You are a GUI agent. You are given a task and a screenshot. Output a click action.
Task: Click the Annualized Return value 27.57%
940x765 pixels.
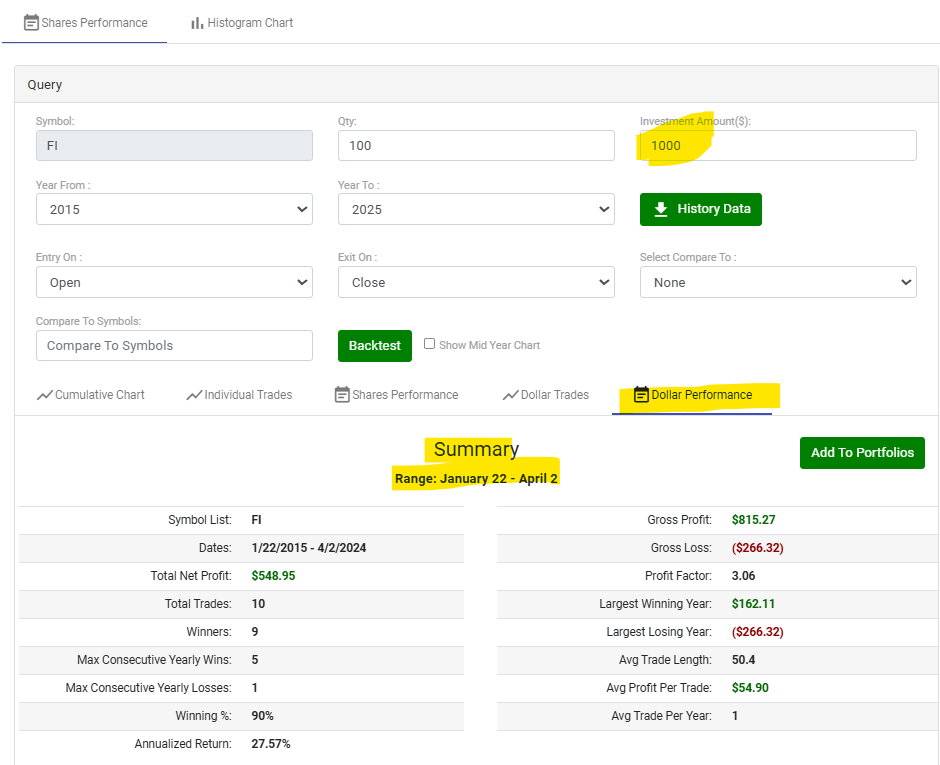coord(271,744)
